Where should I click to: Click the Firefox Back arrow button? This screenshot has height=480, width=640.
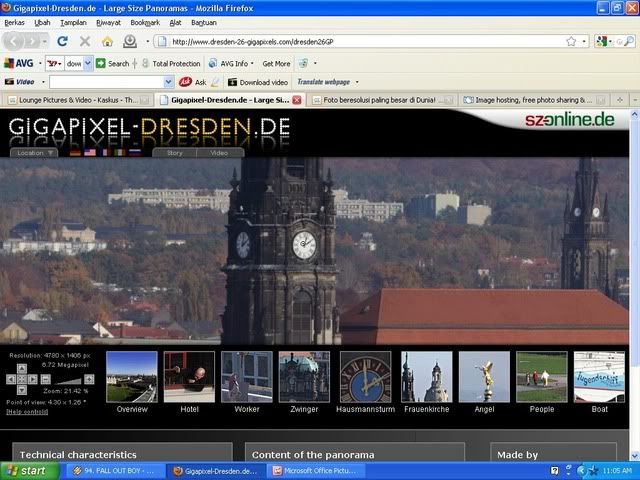pos(13,41)
